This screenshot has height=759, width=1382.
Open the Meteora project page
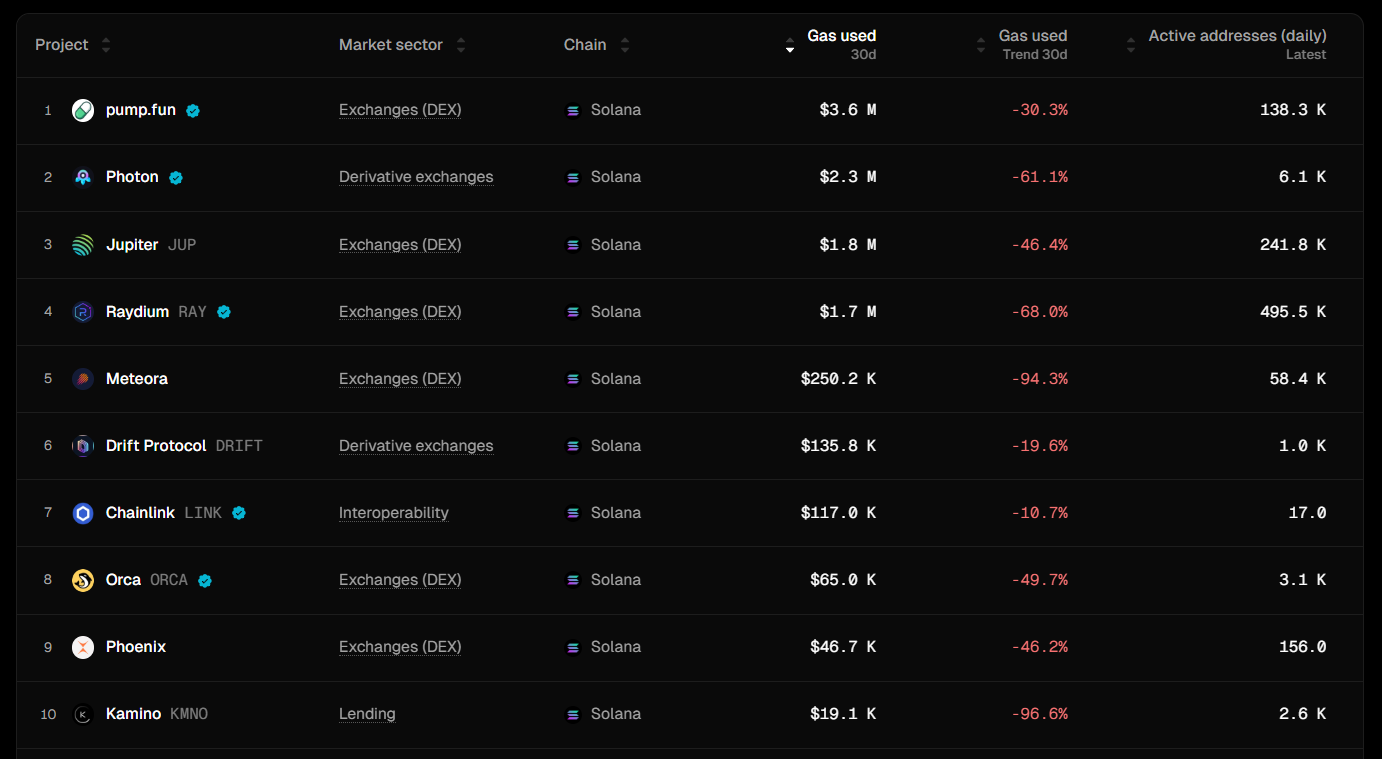(137, 379)
